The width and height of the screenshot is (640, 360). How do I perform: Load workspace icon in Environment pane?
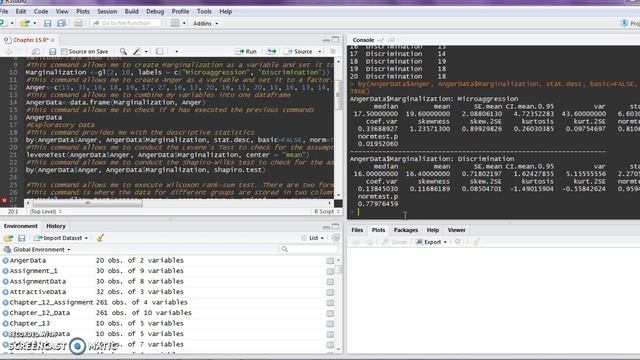tap(8, 238)
